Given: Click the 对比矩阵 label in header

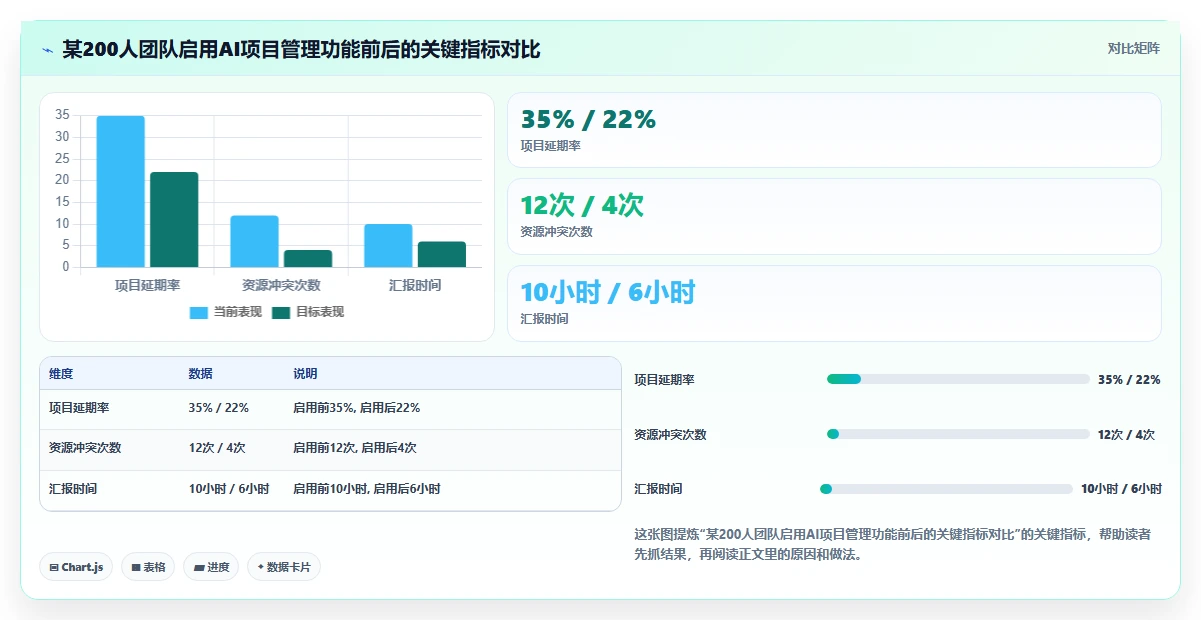Looking at the screenshot, I should 1133,49.
